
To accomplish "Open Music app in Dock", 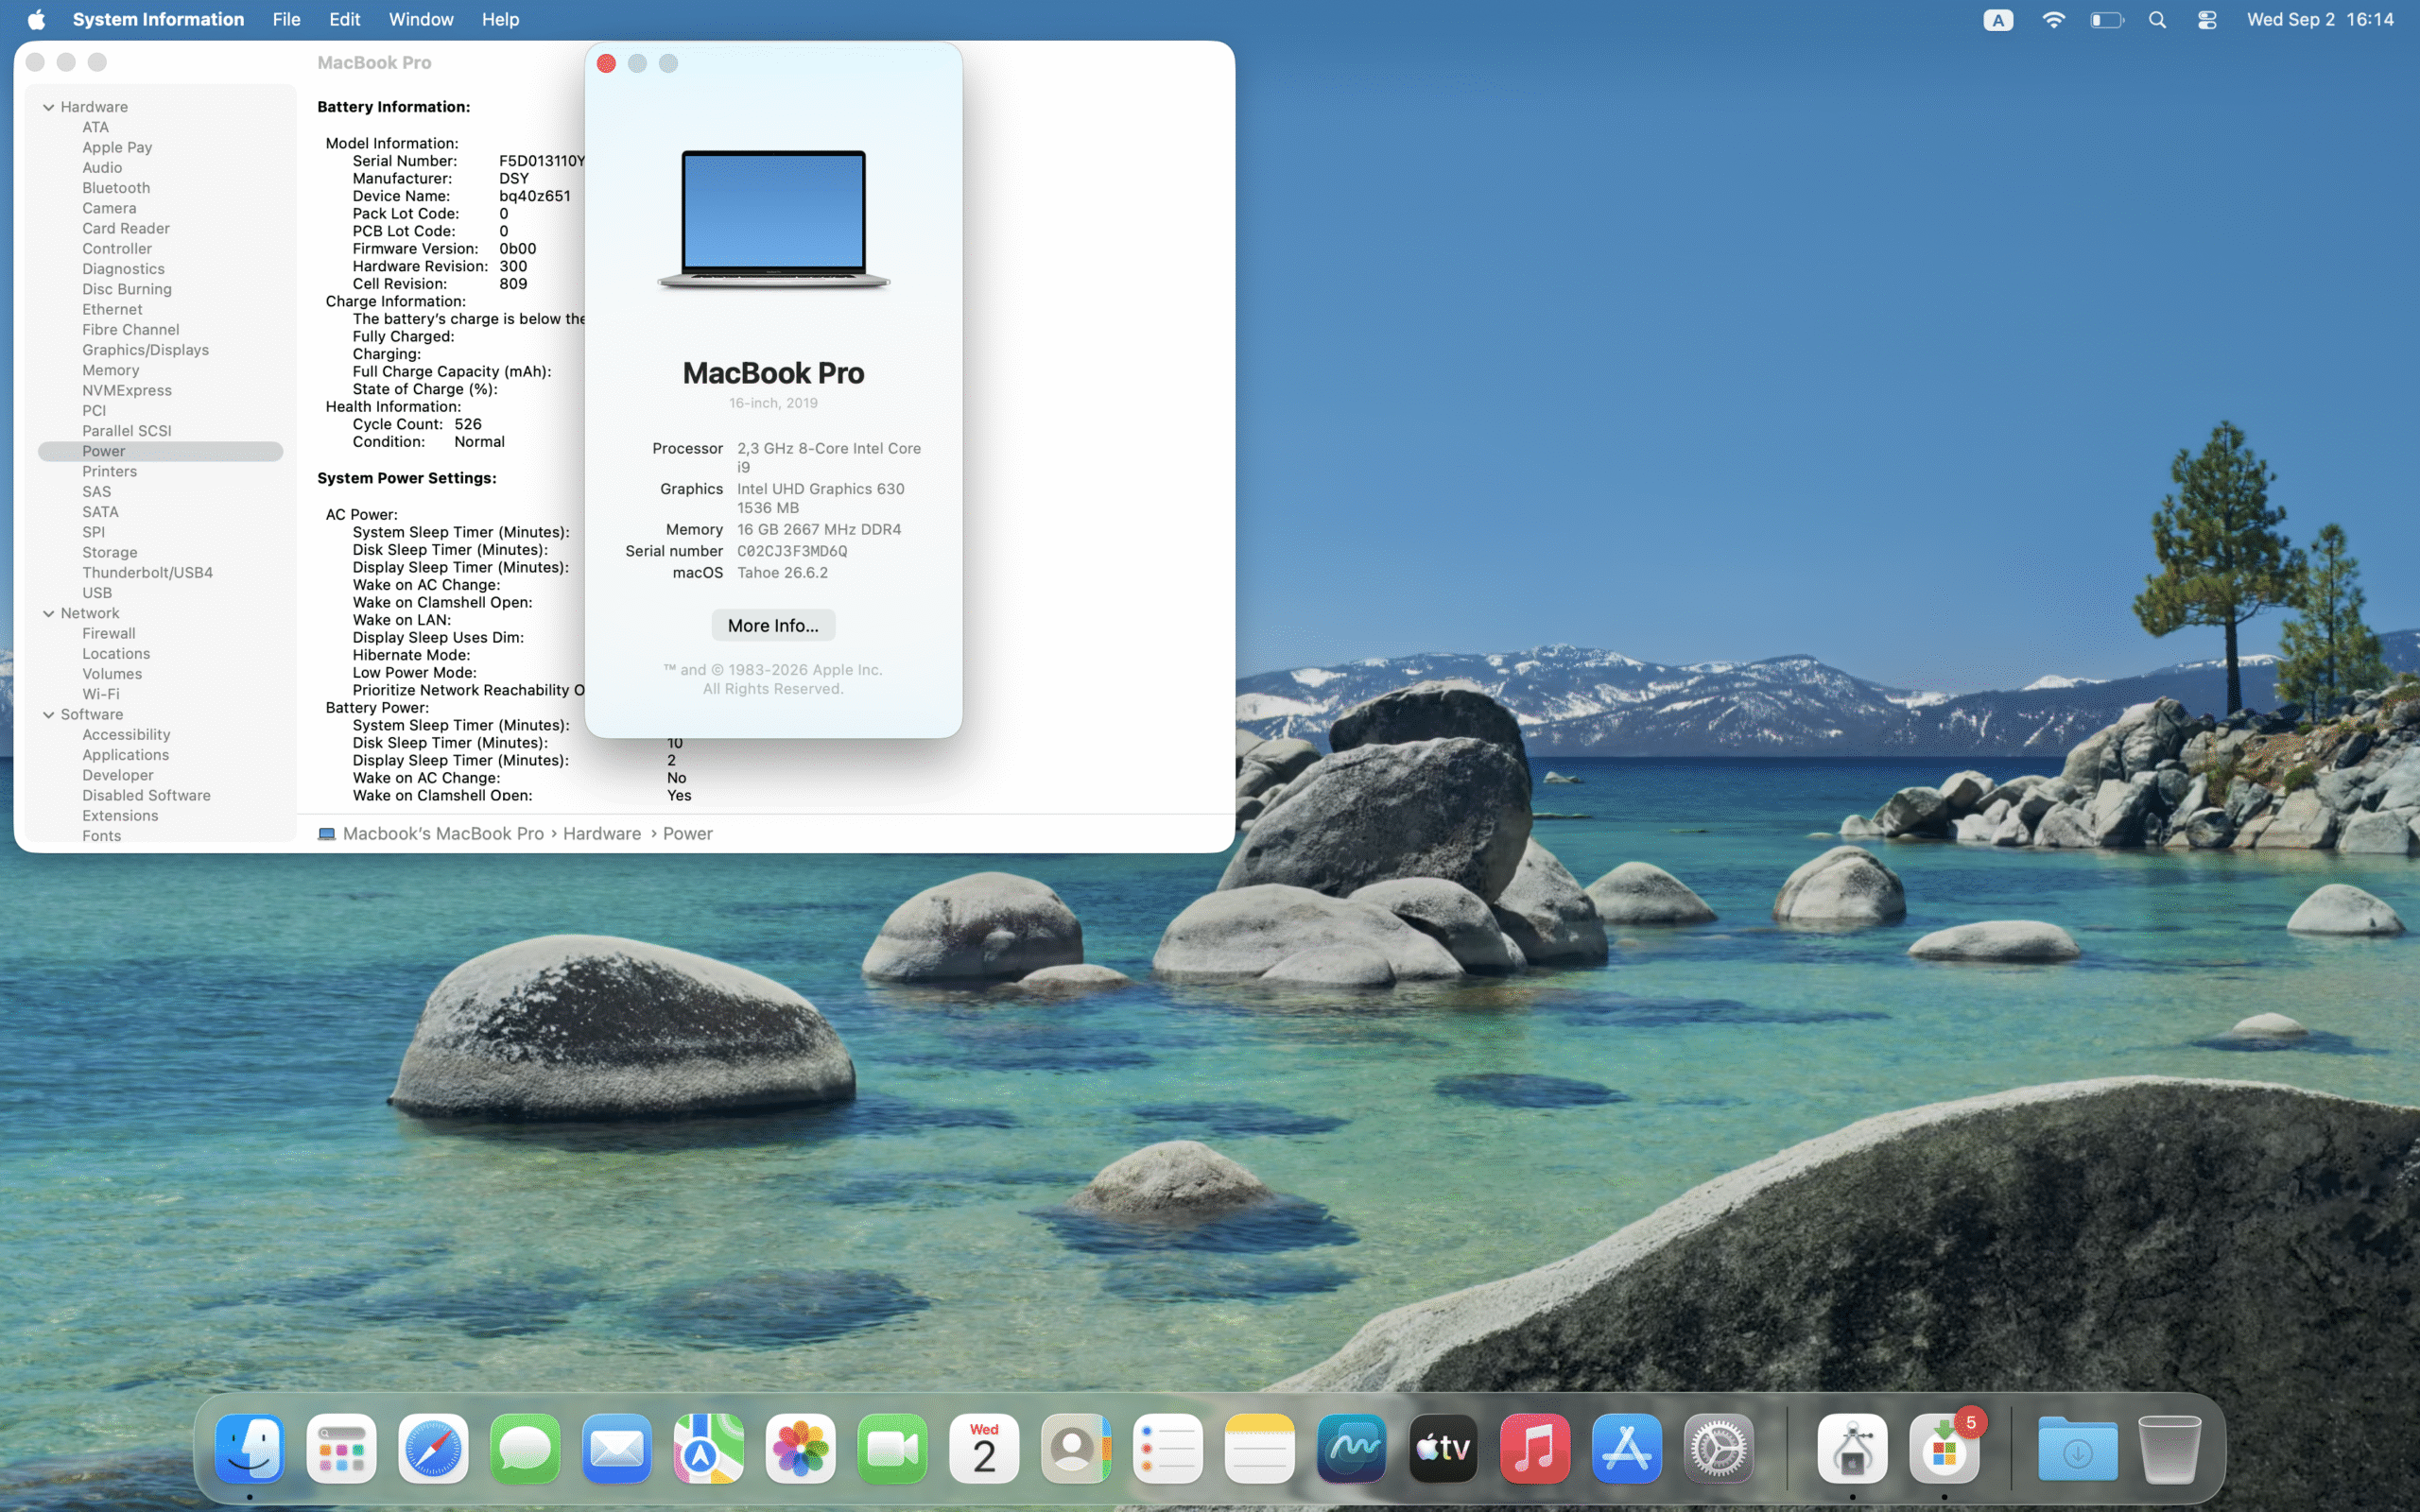I will (1535, 1447).
